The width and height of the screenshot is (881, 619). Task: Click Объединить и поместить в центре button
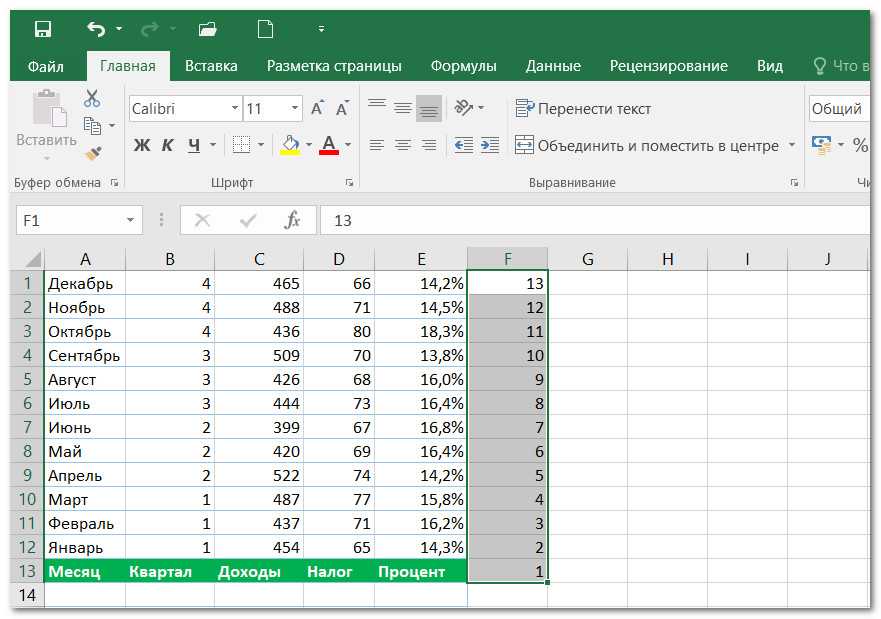(646, 145)
